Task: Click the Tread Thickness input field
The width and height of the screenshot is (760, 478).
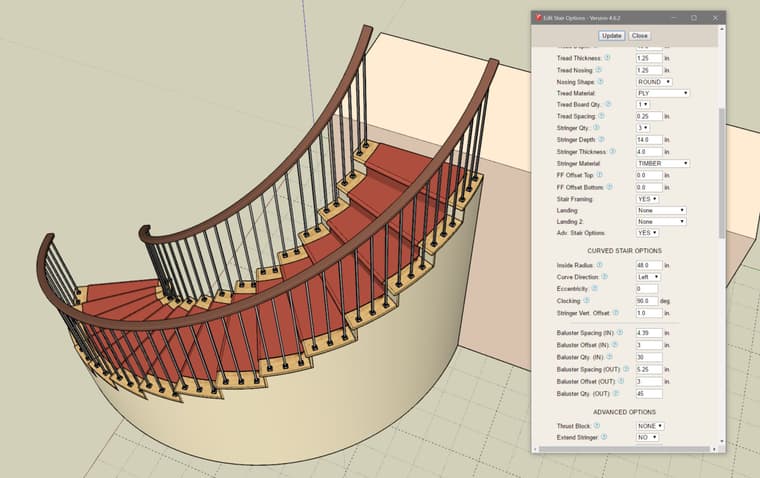Action: coord(649,58)
